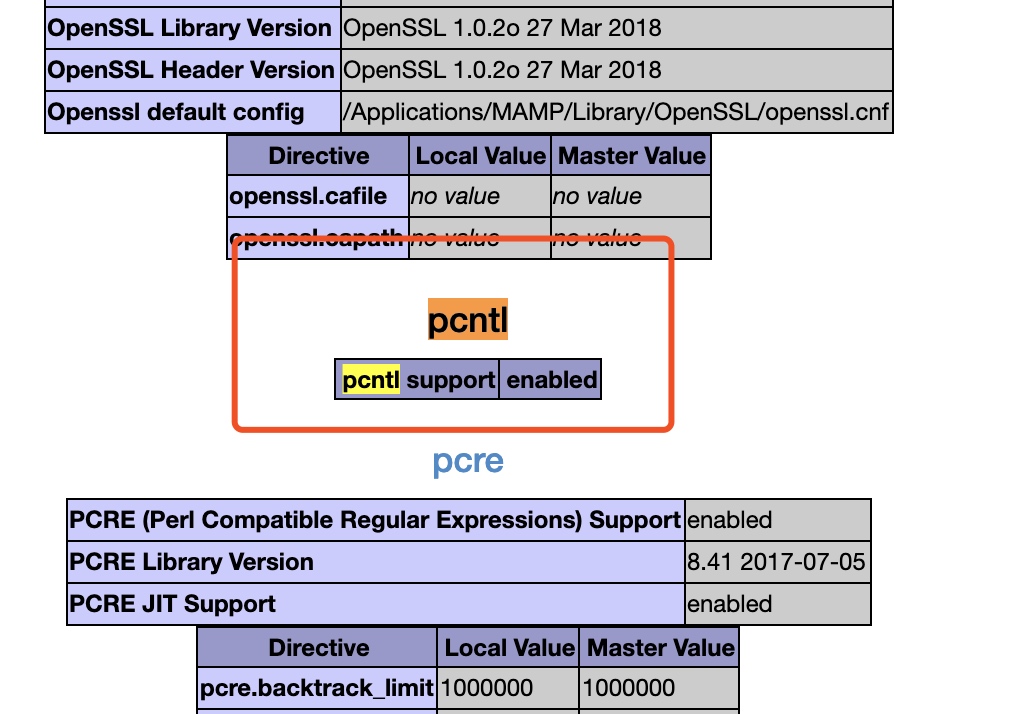Screen dimensions: 1012x714
Task: Select the 'openssl.cafile' directive cell
Action: (318, 196)
